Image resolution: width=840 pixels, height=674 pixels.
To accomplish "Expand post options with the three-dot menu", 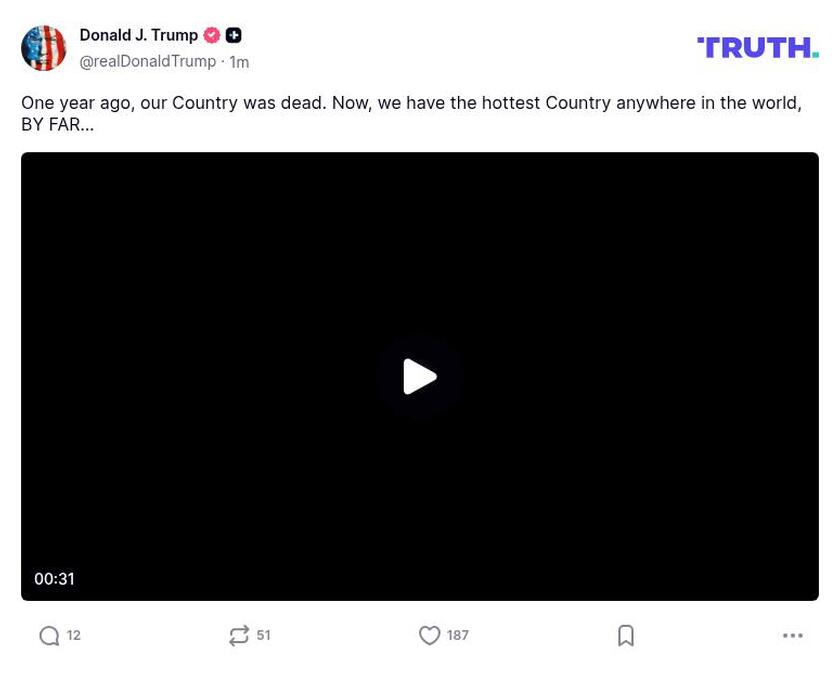I will pos(791,635).
